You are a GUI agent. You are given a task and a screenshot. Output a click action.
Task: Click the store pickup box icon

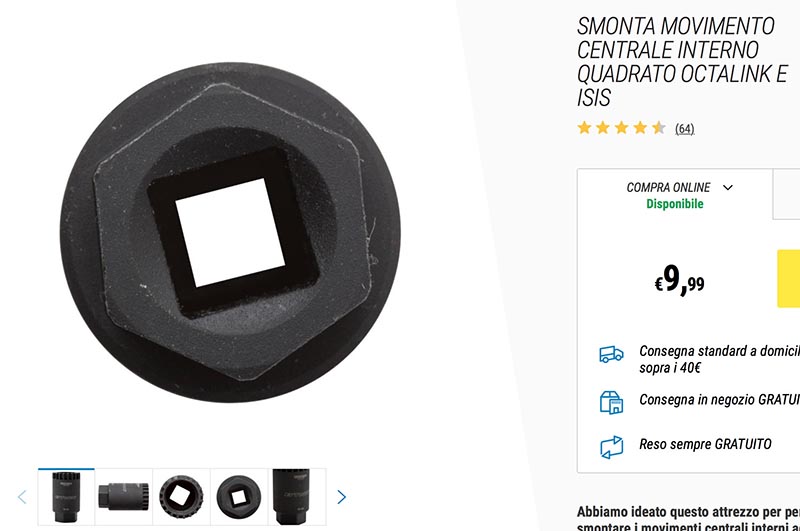point(611,402)
